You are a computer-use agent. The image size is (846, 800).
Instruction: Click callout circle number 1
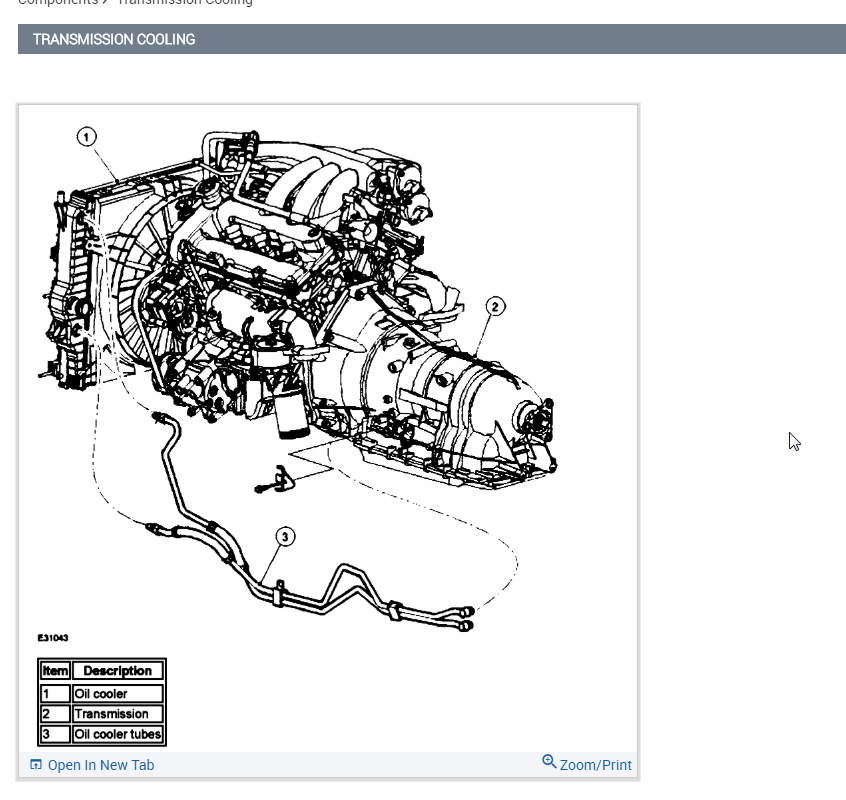tap(87, 137)
